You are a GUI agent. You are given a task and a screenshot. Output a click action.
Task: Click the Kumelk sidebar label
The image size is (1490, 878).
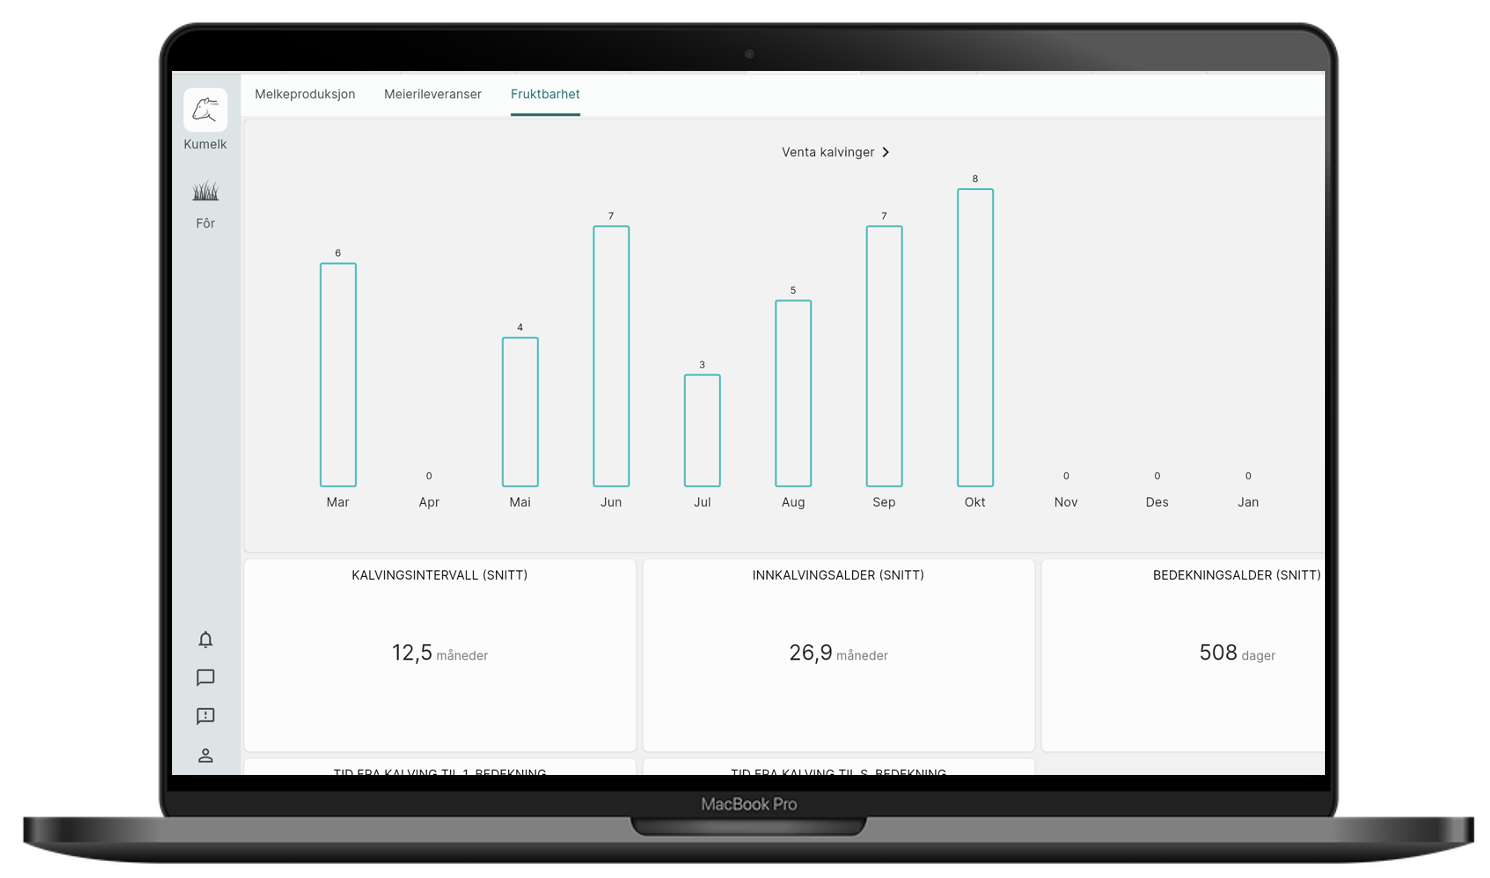click(205, 144)
